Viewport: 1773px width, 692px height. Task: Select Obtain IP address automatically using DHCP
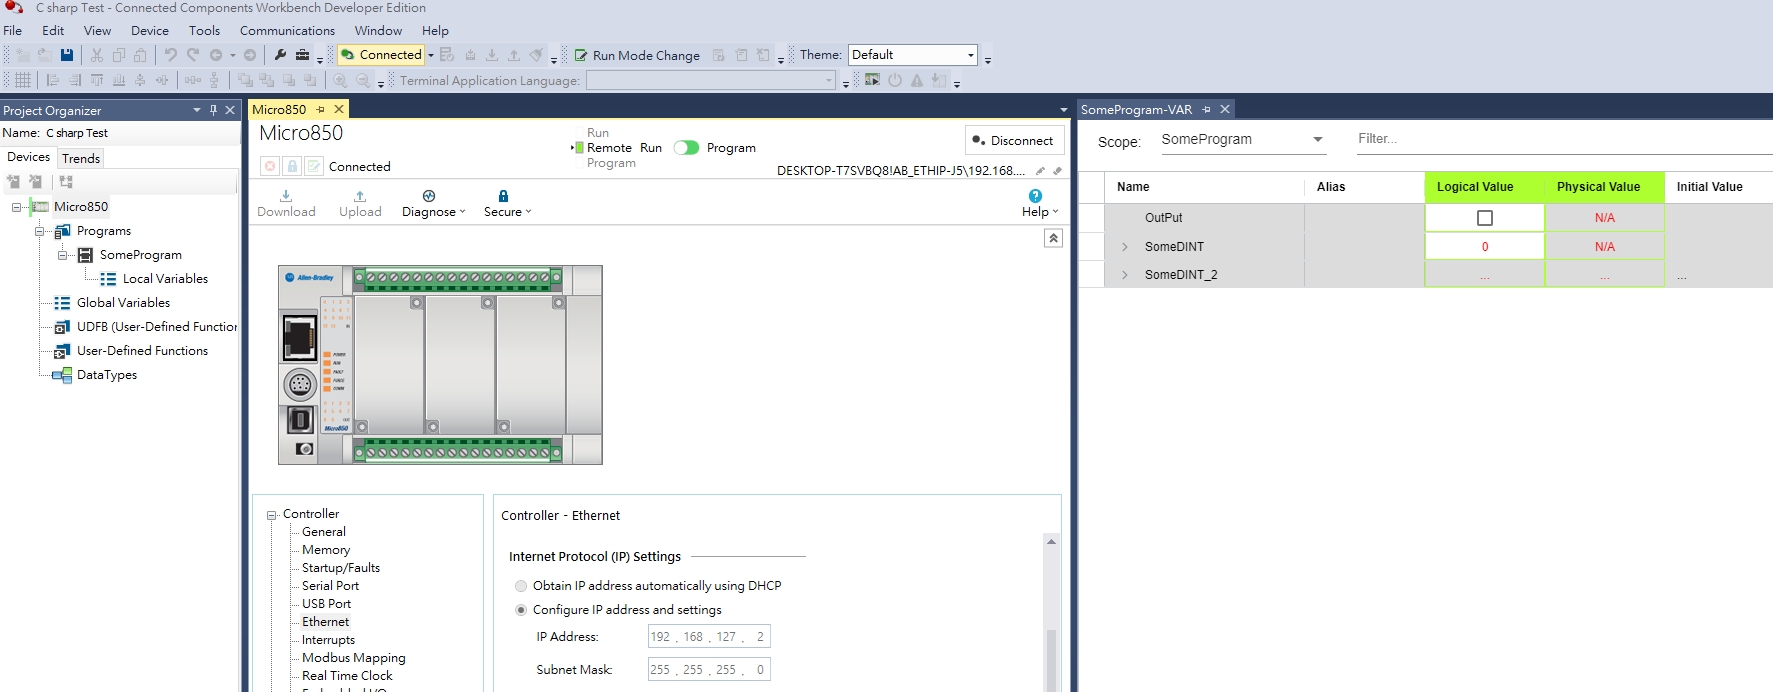click(x=521, y=586)
